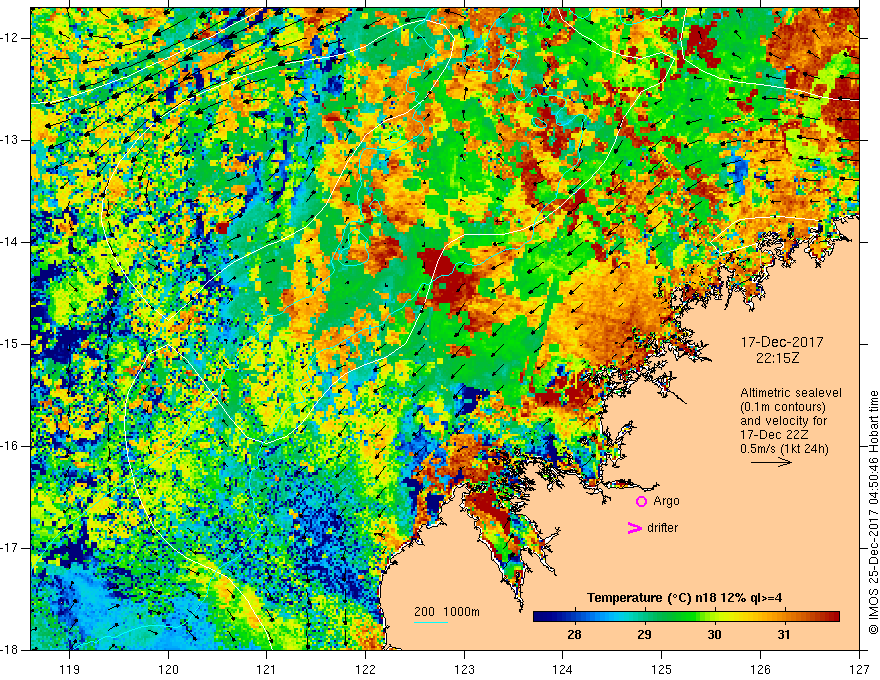
Task: Click the colorbar value 31
Action: 784,635
